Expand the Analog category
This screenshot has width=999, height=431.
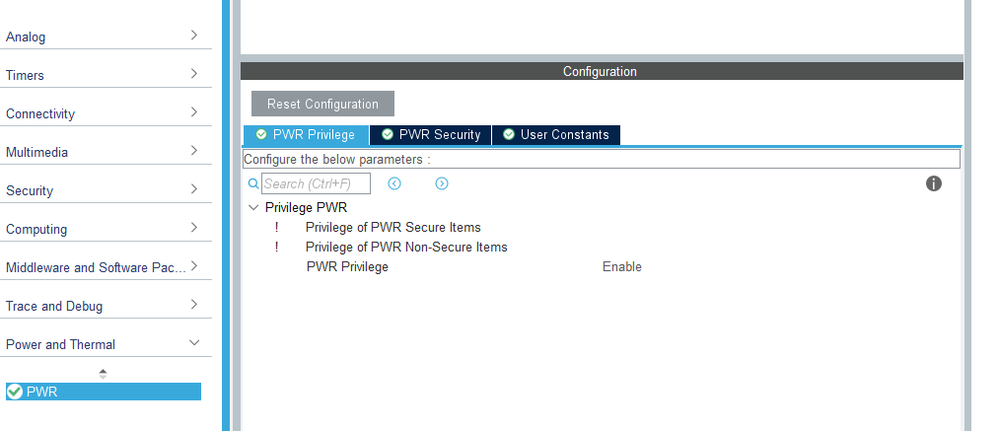194,36
